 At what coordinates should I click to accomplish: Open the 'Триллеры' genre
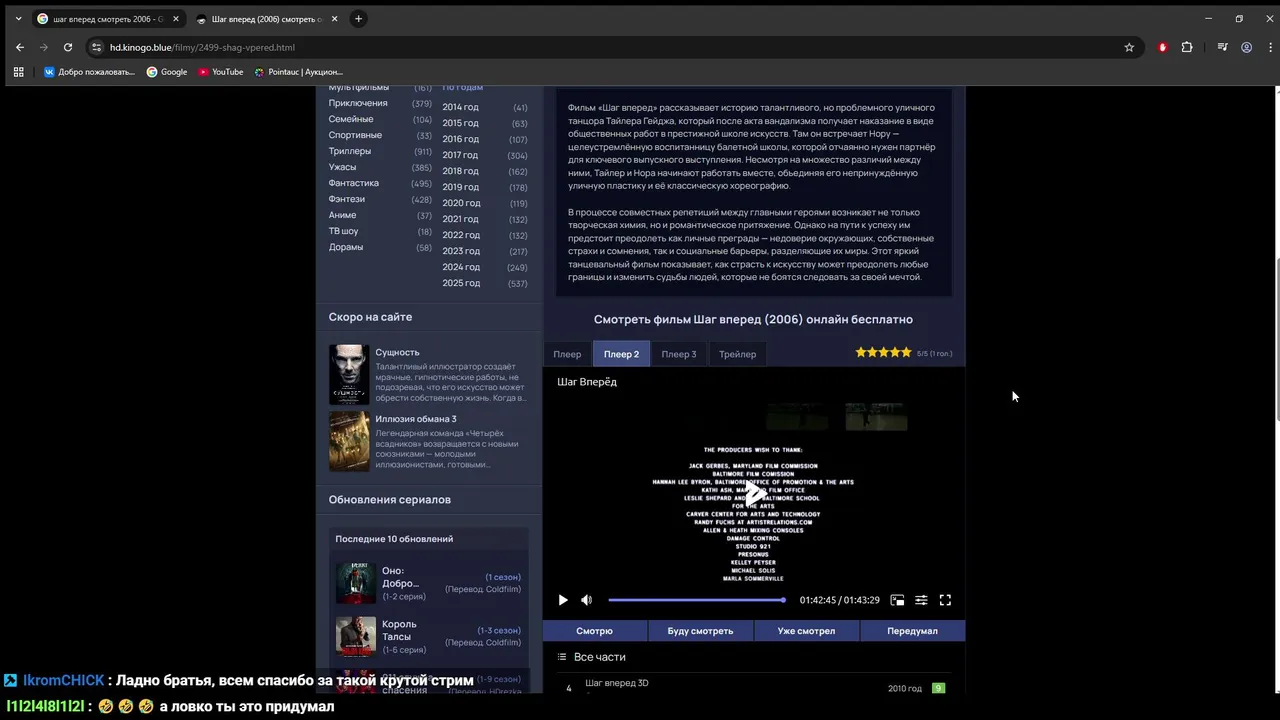[350, 151]
